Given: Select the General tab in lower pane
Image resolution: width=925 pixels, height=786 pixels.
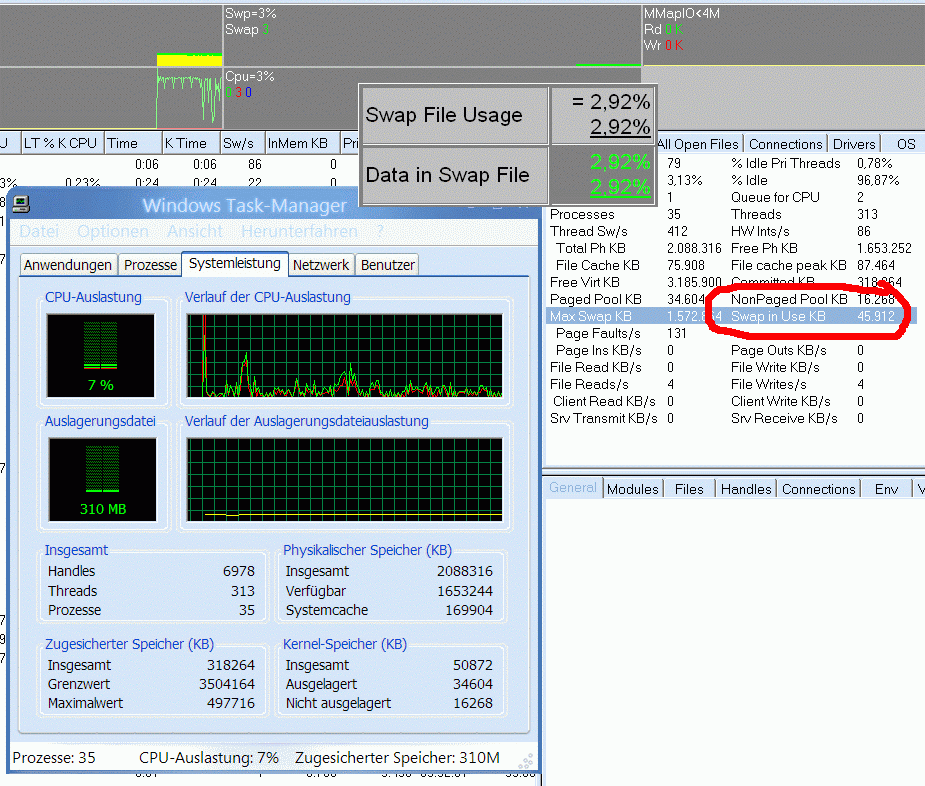Looking at the screenshot, I should click(x=573, y=487).
